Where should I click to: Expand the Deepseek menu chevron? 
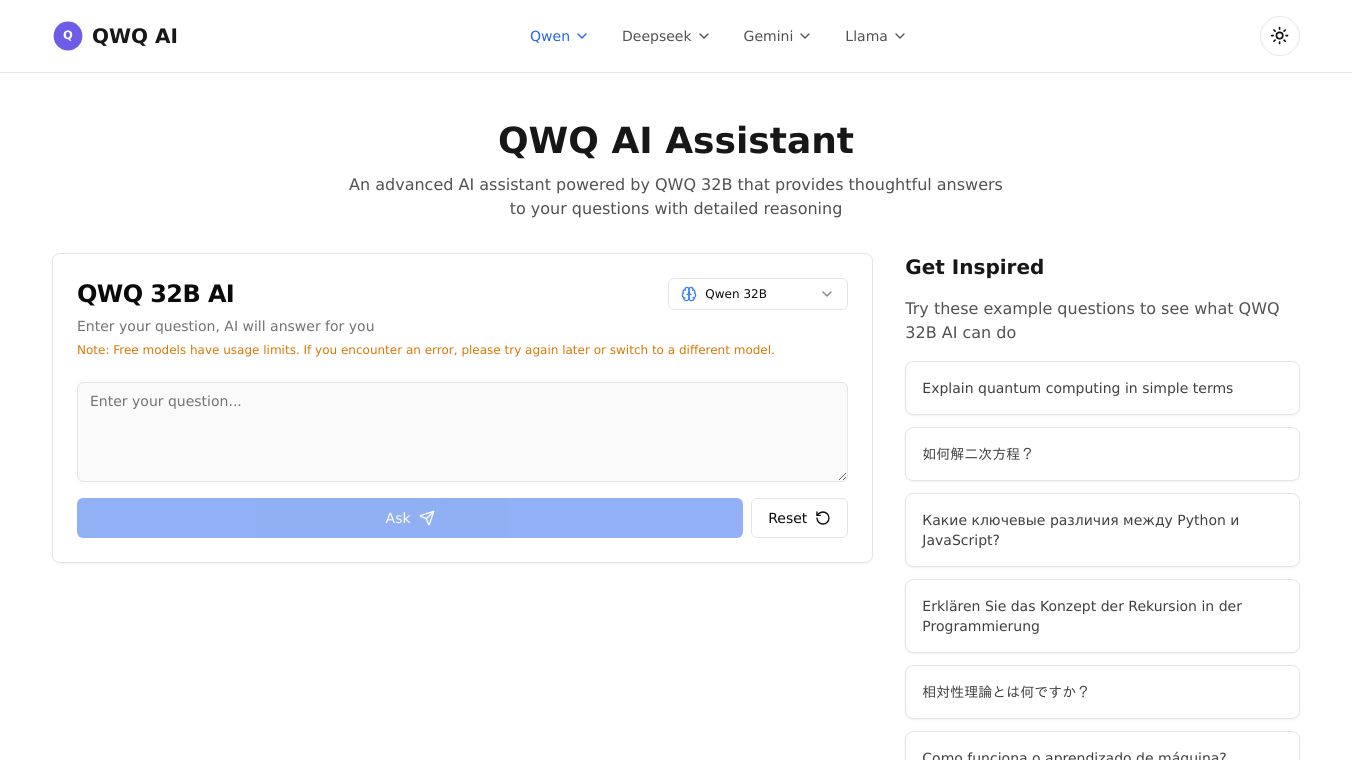(704, 36)
